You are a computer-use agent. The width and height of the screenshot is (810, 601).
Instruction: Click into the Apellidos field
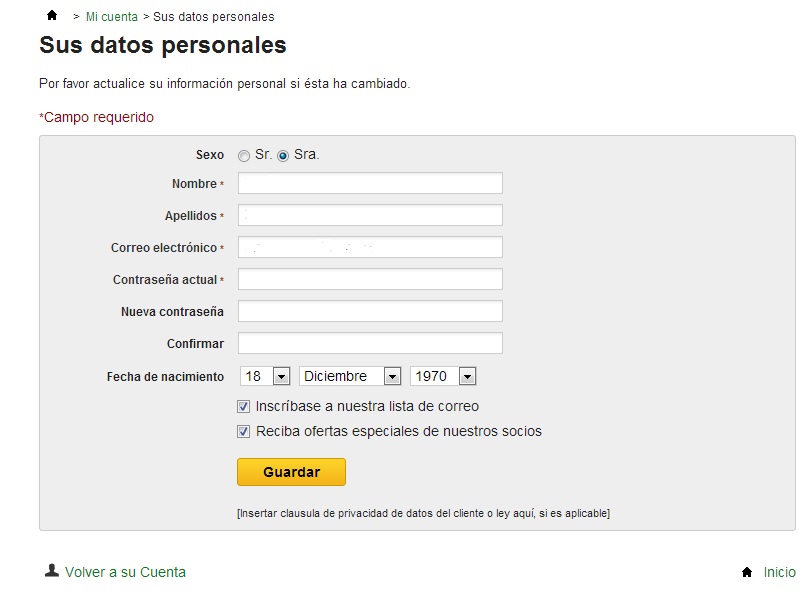pyautogui.click(x=370, y=215)
